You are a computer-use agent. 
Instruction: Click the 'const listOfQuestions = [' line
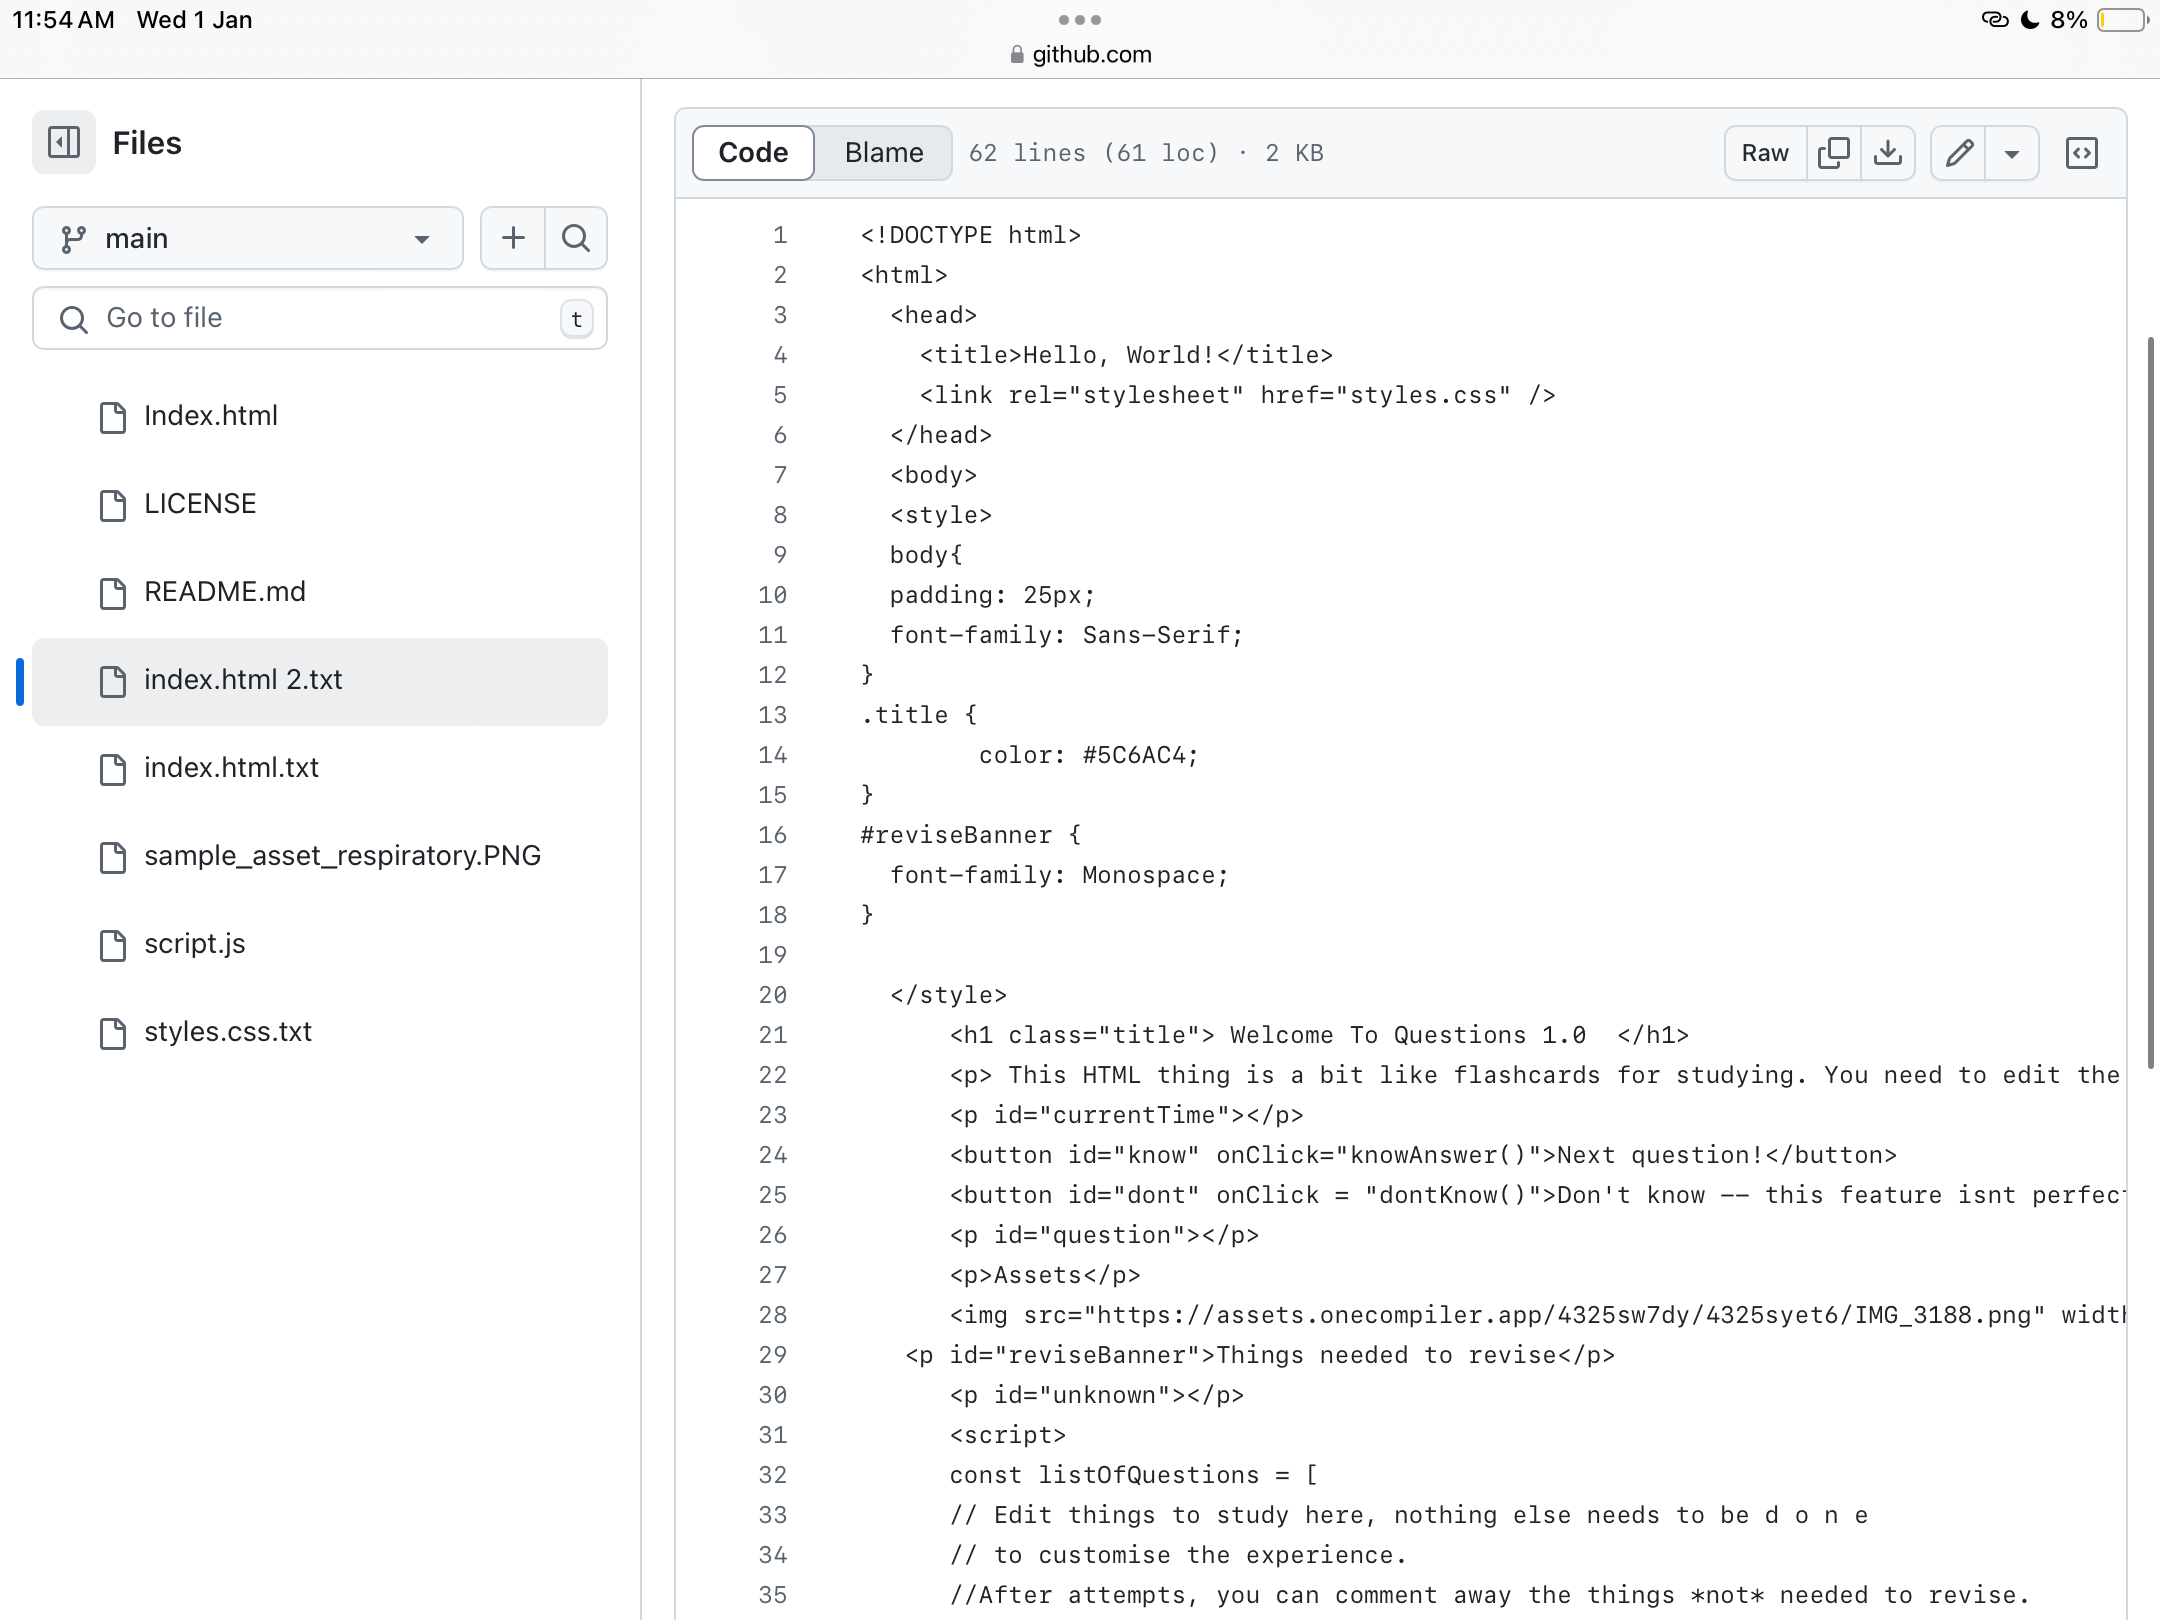coord(1134,1475)
